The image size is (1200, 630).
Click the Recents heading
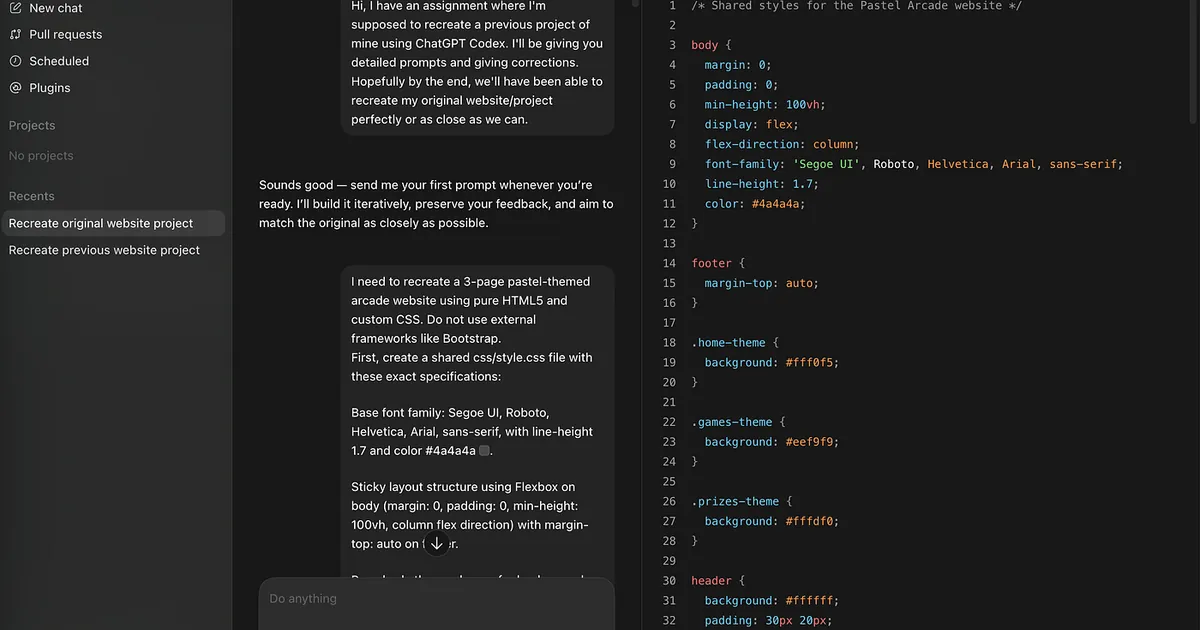pyautogui.click(x=32, y=196)
